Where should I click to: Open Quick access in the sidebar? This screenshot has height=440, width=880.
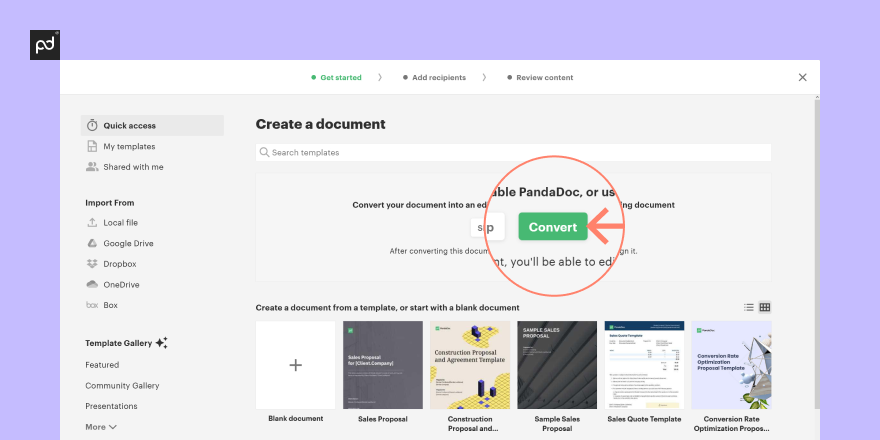pyautogui.click(x=152, y=126)
